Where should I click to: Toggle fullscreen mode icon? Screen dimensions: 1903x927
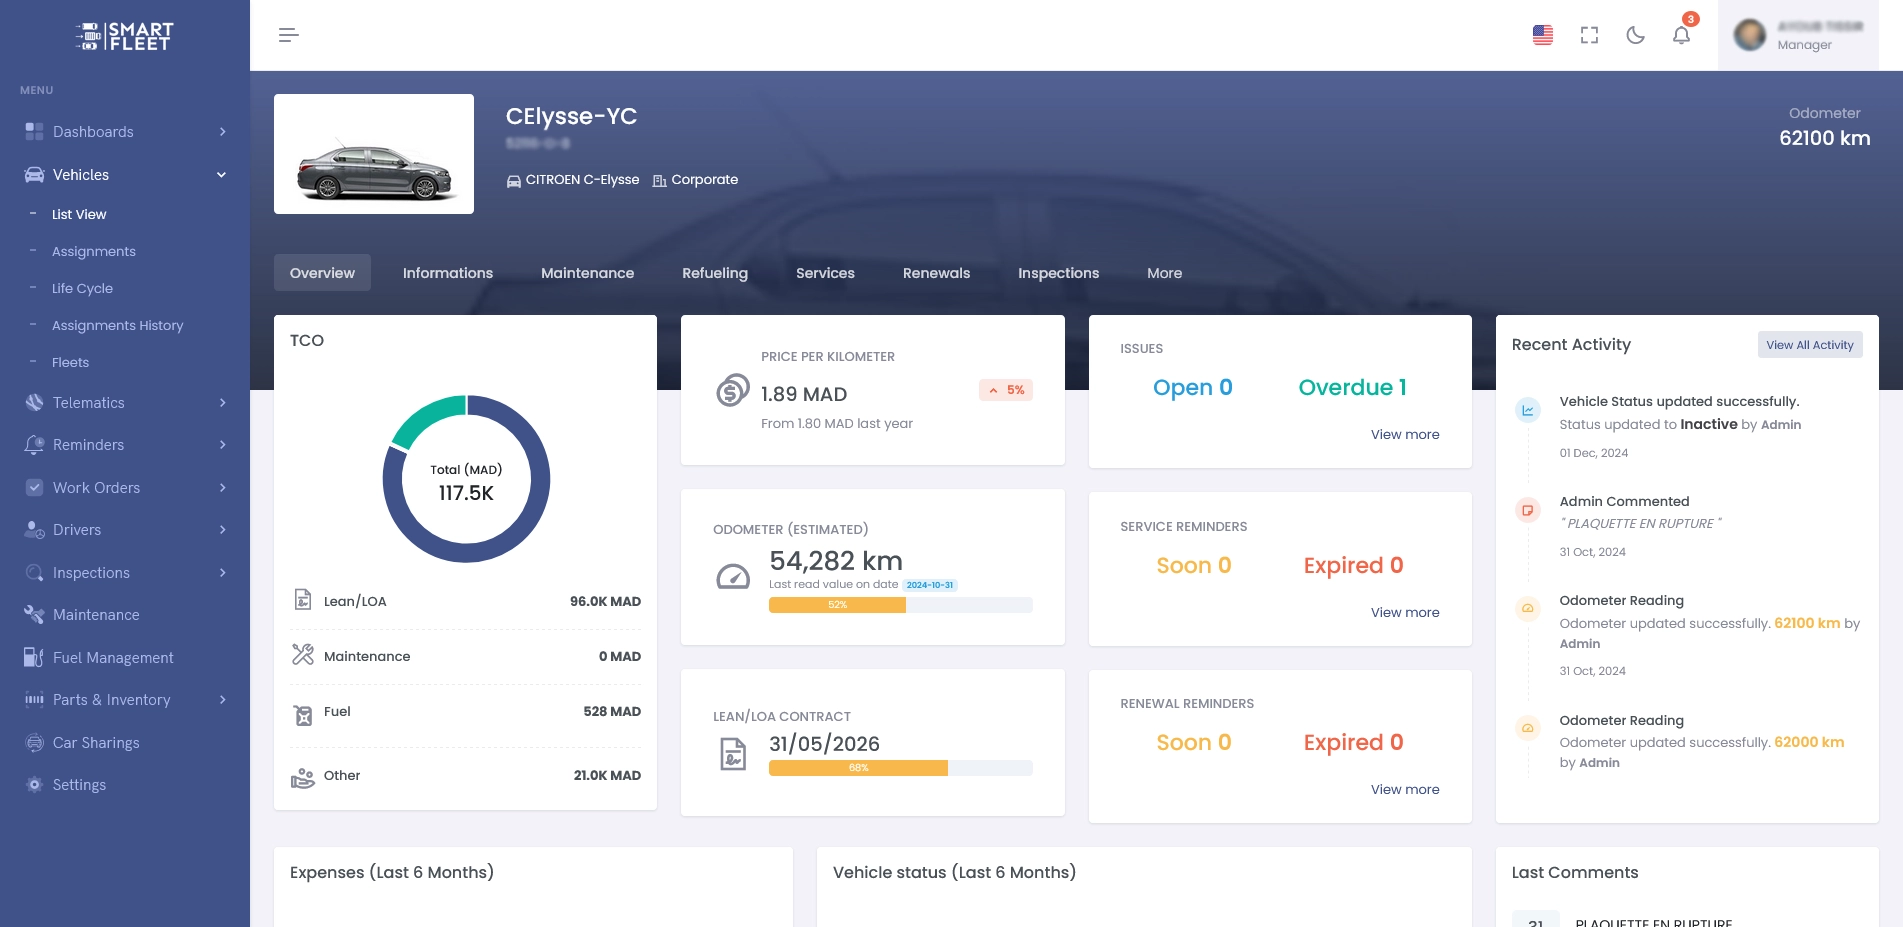[1589, 35]
